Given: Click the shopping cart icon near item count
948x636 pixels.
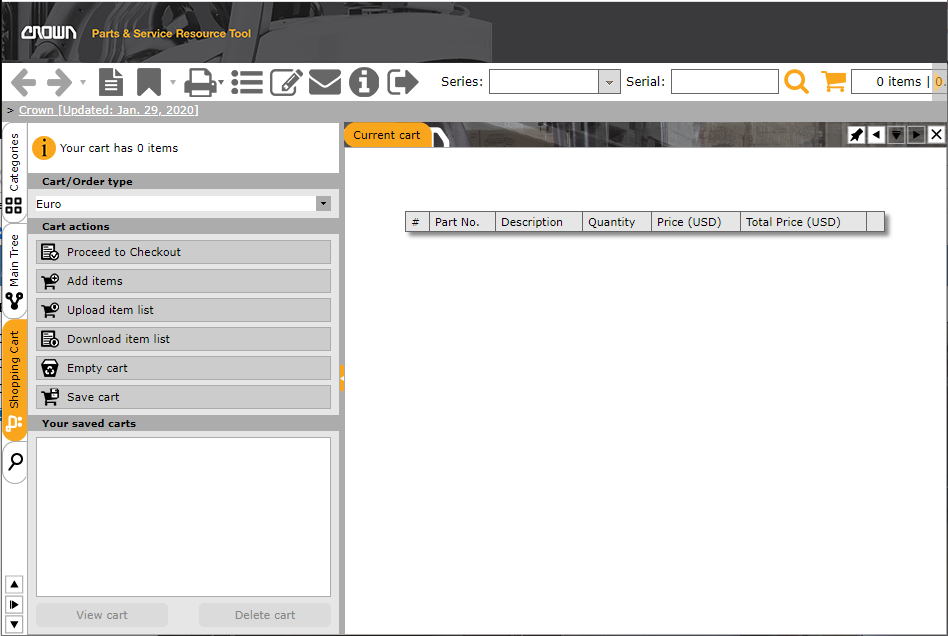Looking at the screenshot, I should pos(834,82).
